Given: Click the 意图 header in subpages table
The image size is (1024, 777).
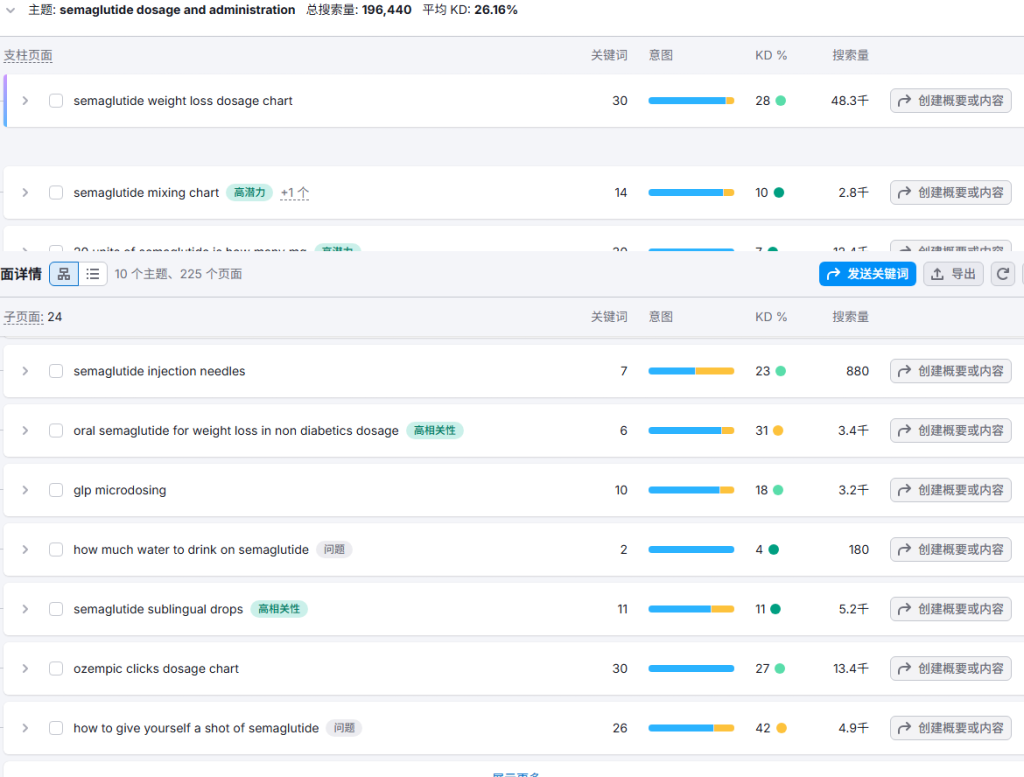Looking at the screenshot, I should pyautogui.click(x=661, y=317).
